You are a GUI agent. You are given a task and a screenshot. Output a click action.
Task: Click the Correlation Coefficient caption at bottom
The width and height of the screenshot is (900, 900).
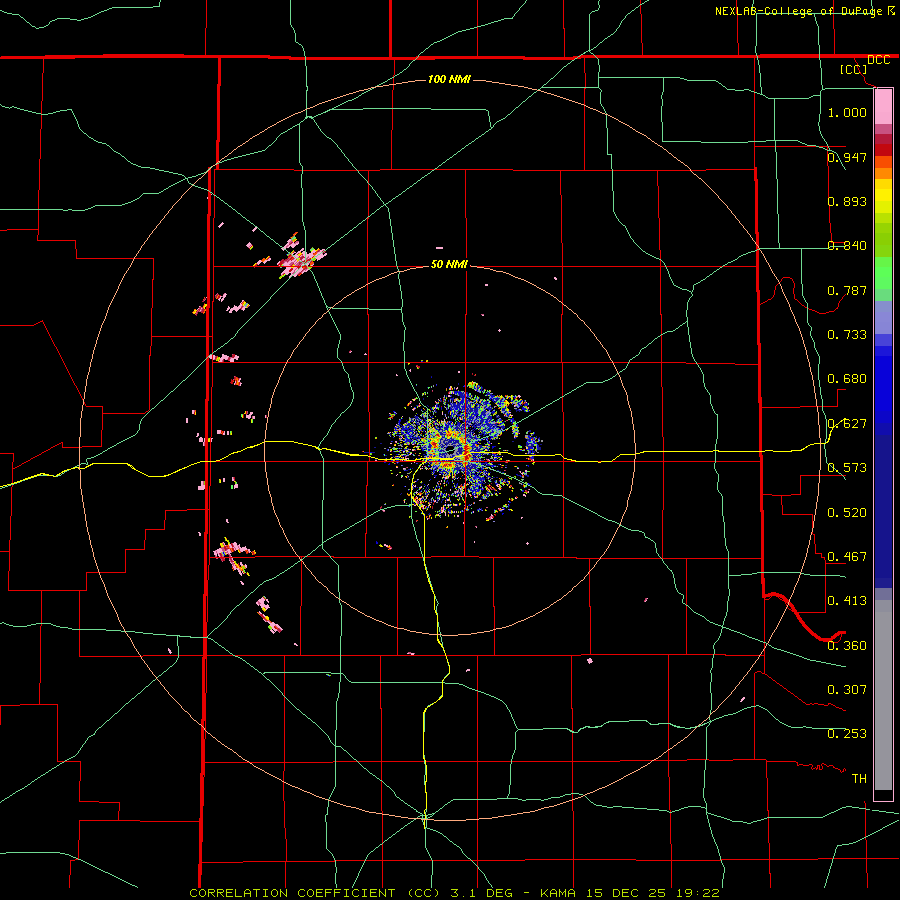454,893
